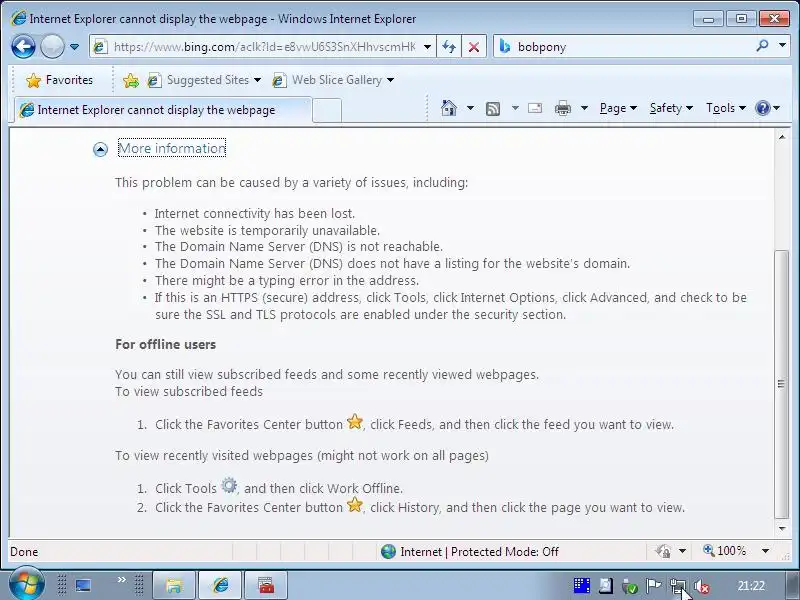Expand quick launch overflow chevron
The image size is (800, 600).
121,580
